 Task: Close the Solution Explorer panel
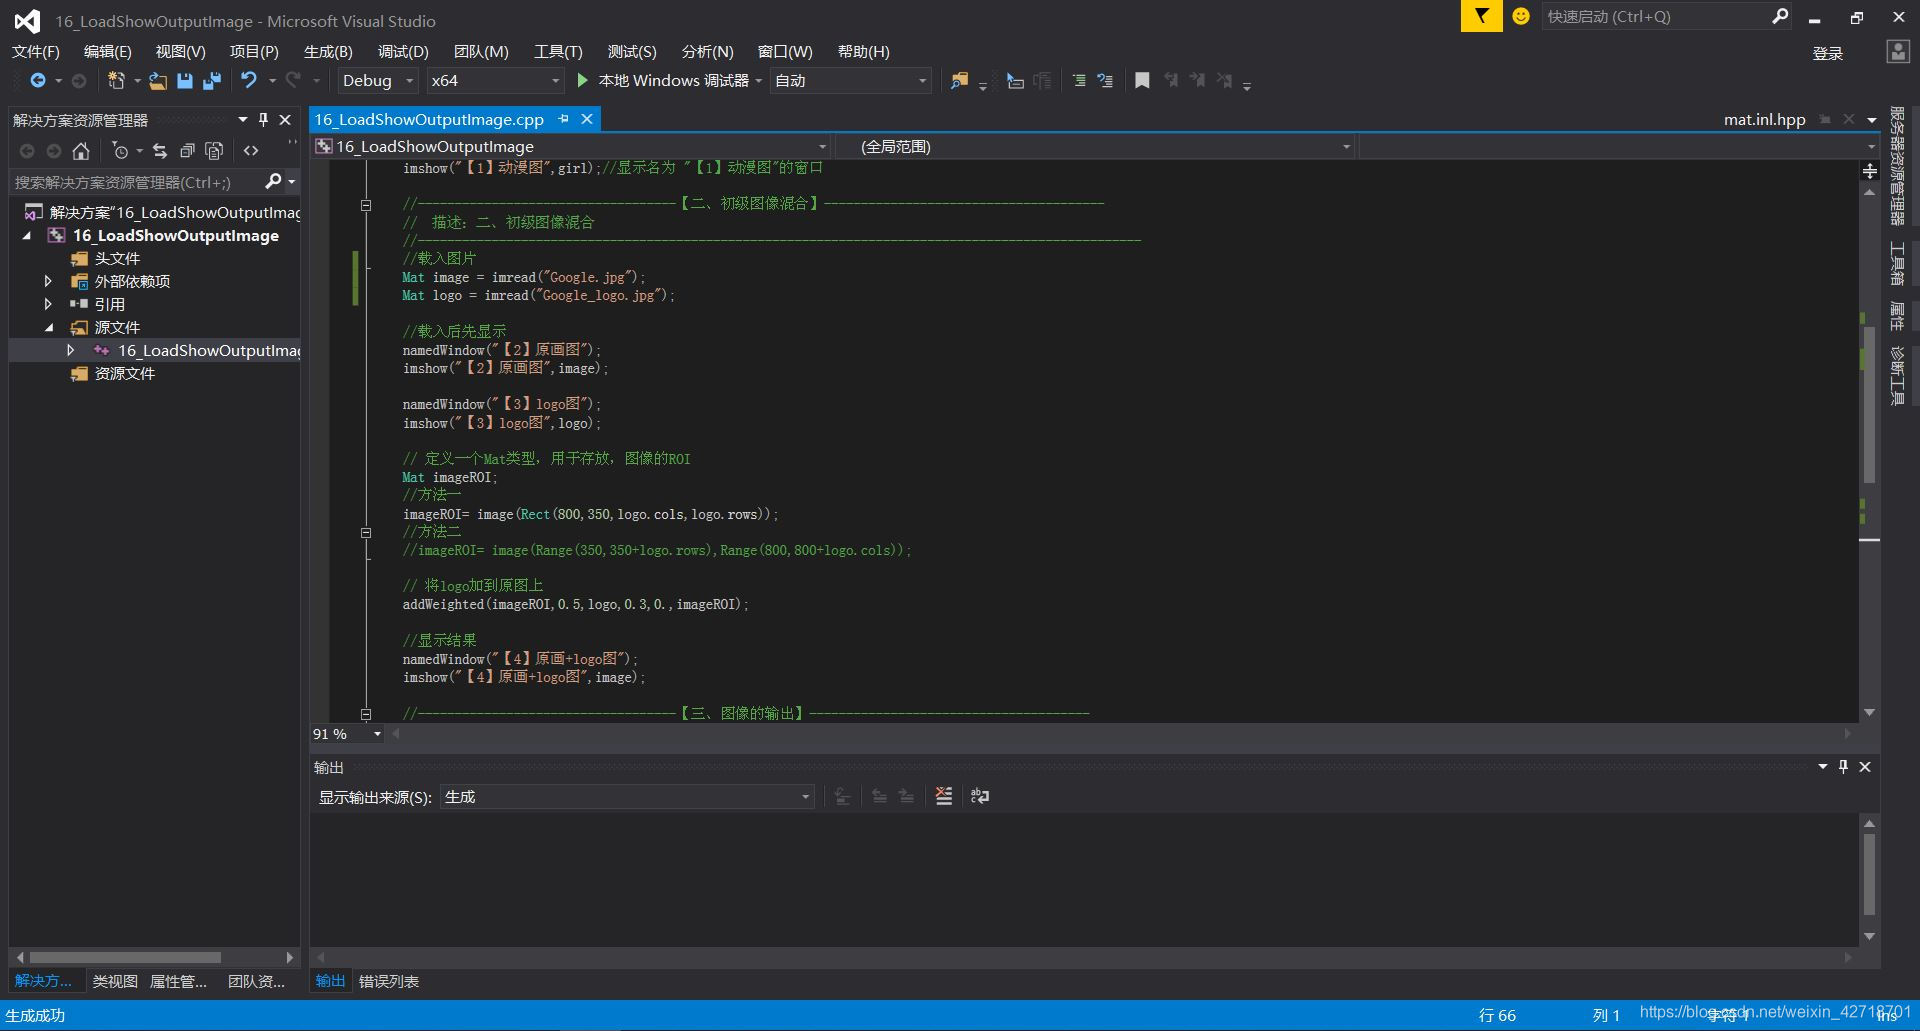(x=285, y=119)
